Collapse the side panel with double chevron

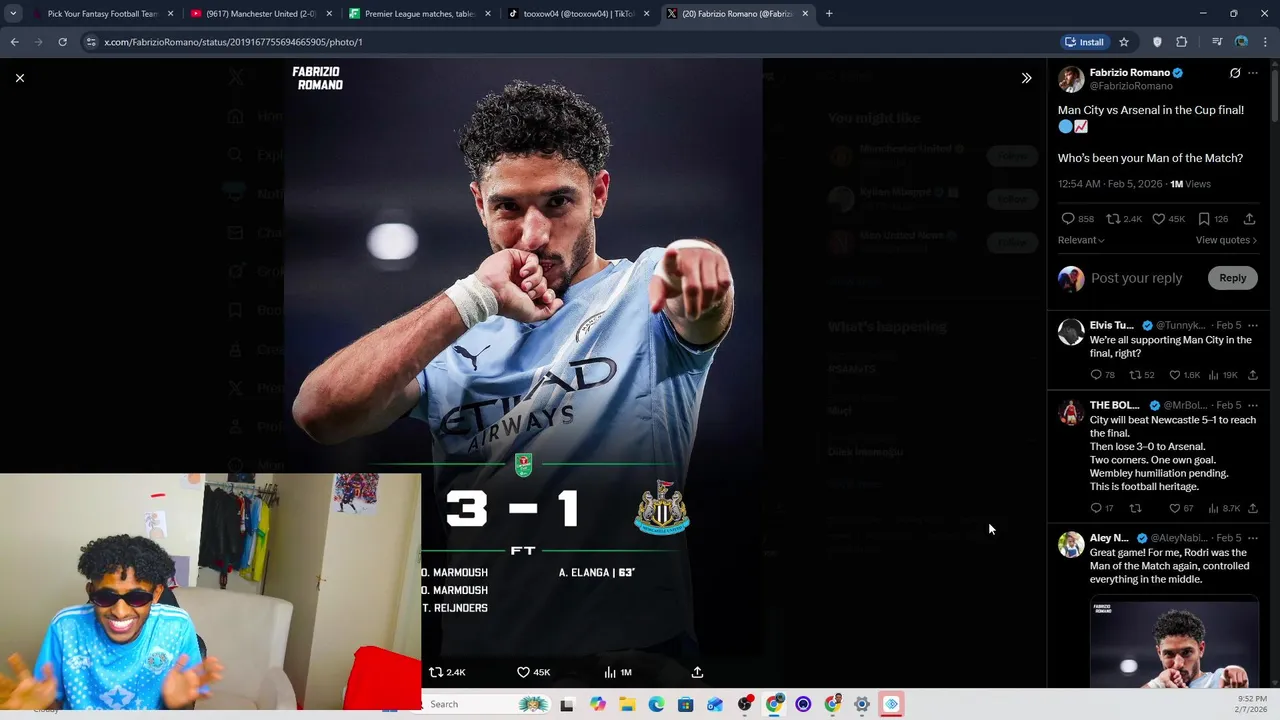click(x=1026, y=78)
